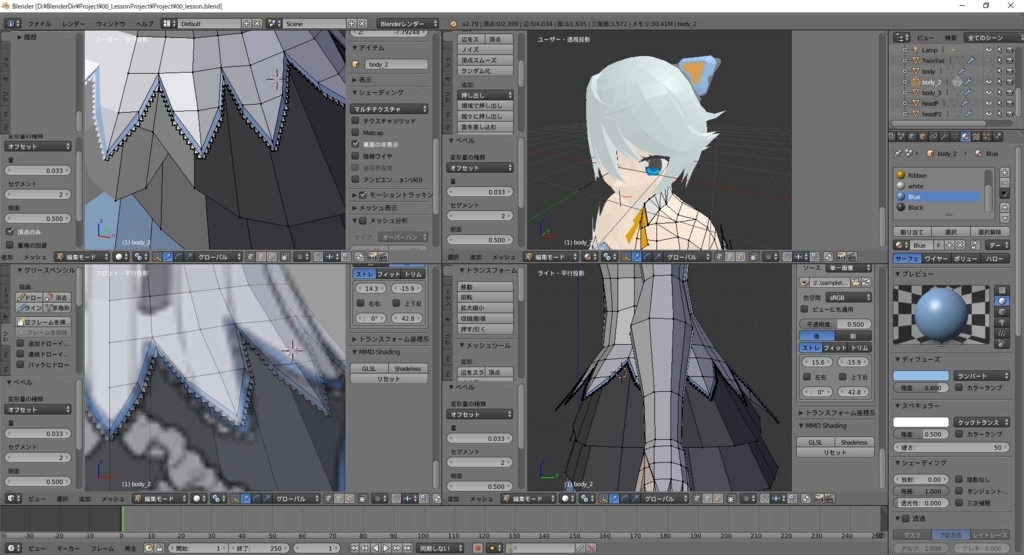1024x555 pixels.
Task: Click the 終了 end frame 250 field
Action: pos(259,548)
